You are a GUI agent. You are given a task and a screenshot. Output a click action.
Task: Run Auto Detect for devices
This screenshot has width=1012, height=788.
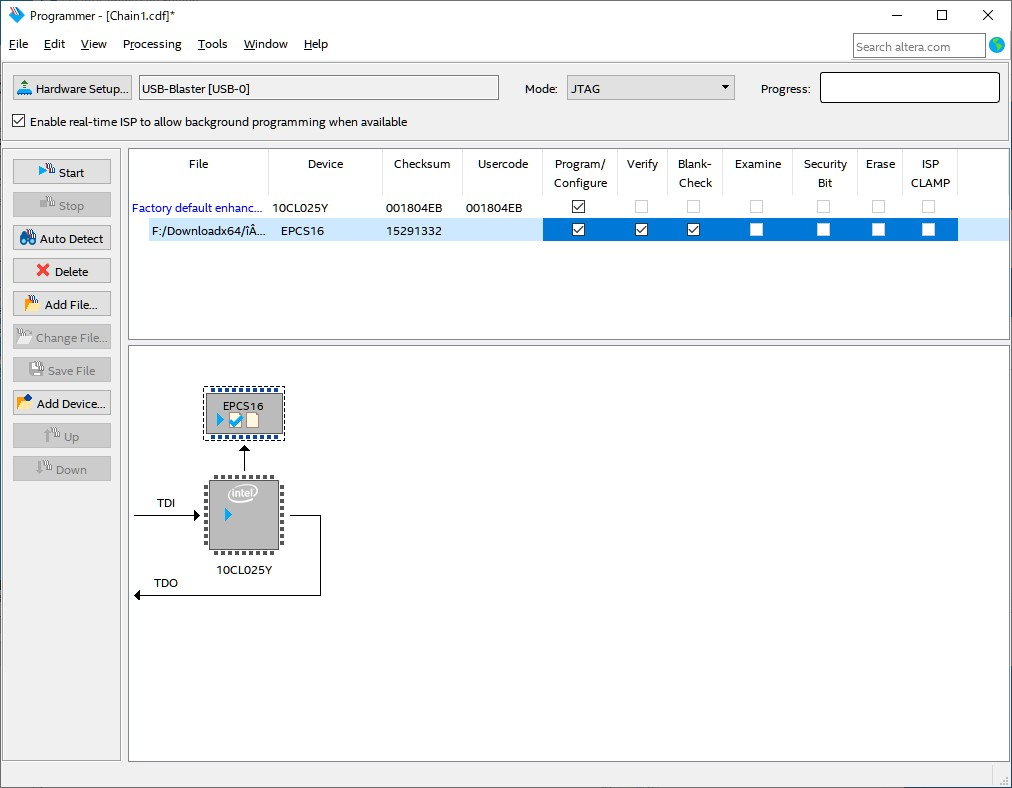pos(62,238)
